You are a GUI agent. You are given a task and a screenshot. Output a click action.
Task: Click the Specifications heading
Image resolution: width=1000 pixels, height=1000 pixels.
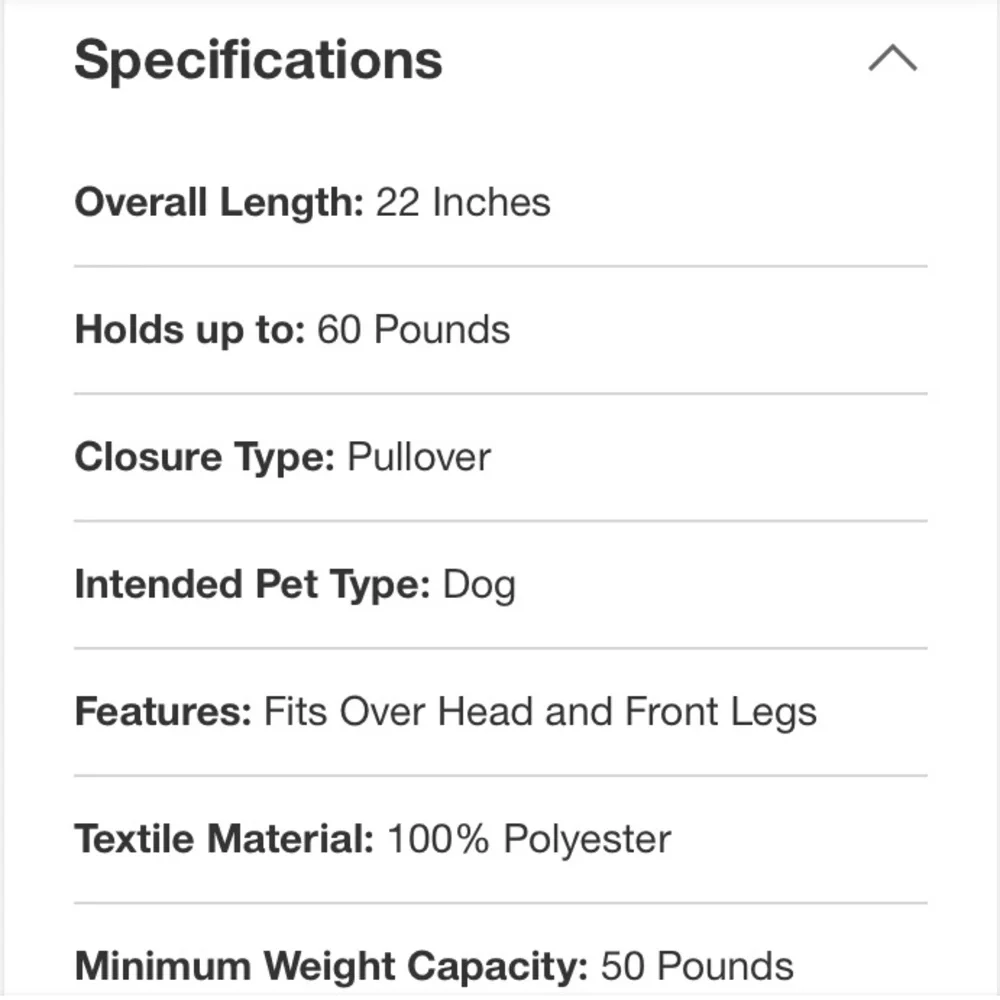click(x=258, y=60)
